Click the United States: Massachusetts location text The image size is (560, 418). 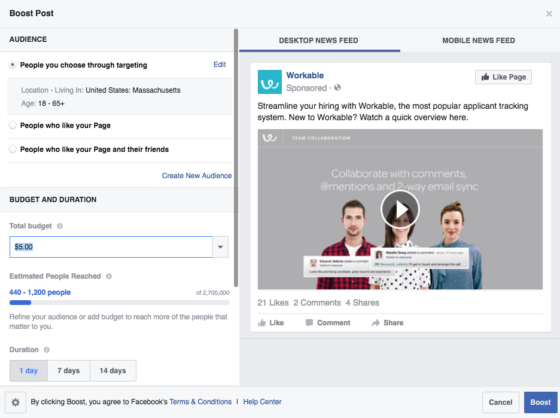coord(133,90)
